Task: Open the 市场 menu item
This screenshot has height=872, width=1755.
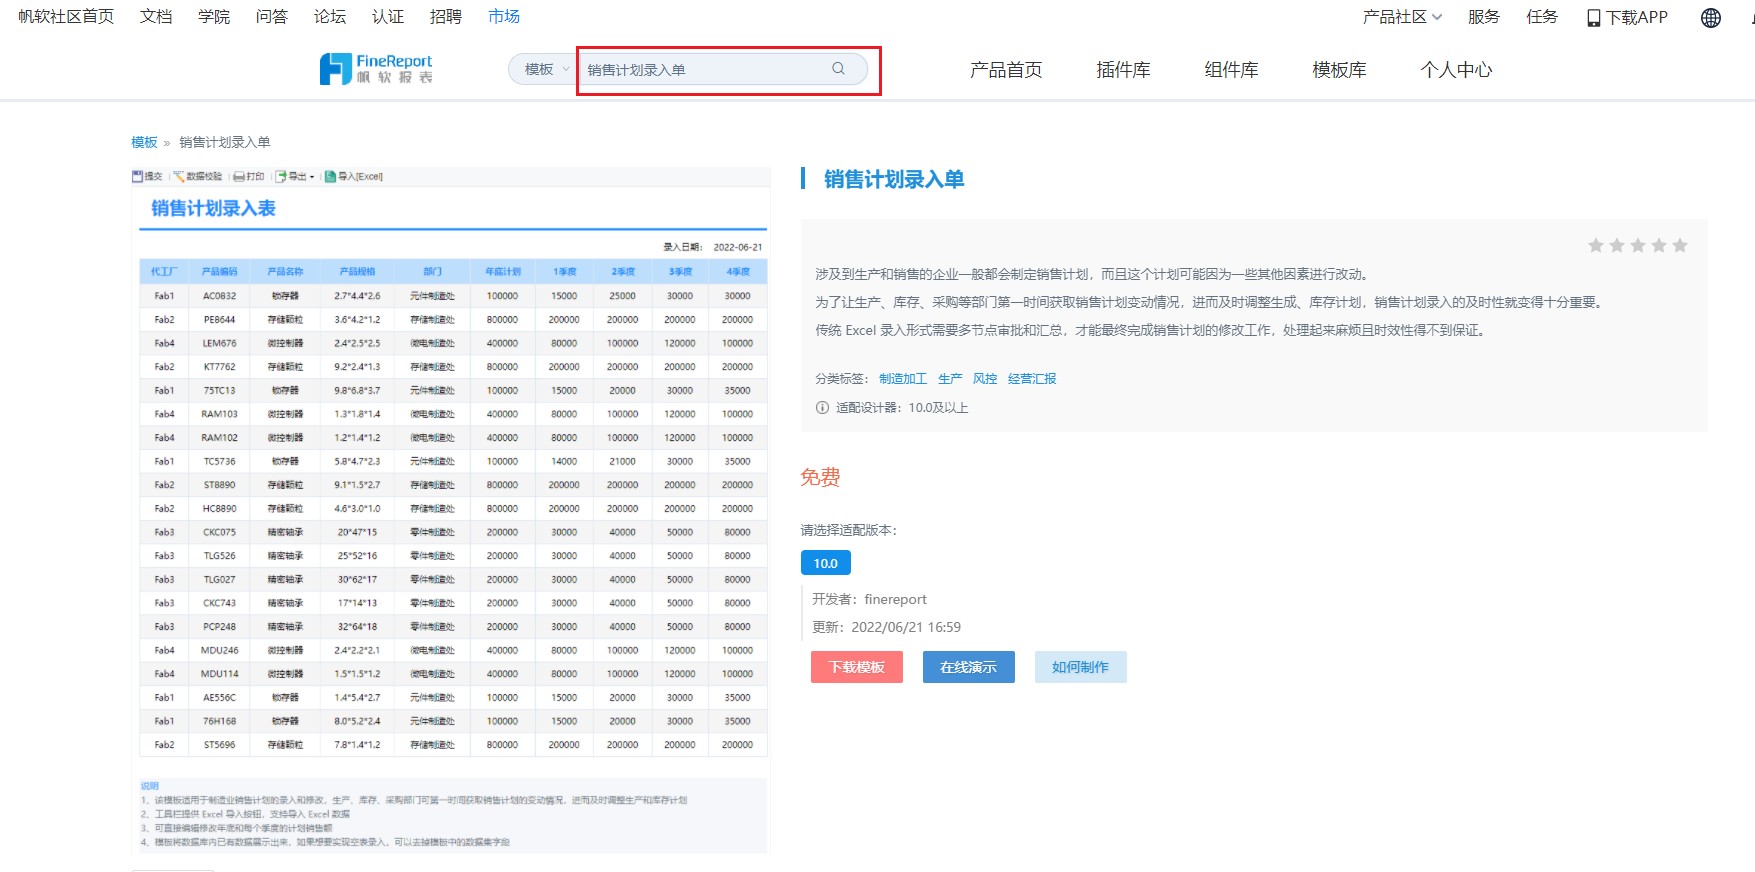Action: tap(504, 17)
